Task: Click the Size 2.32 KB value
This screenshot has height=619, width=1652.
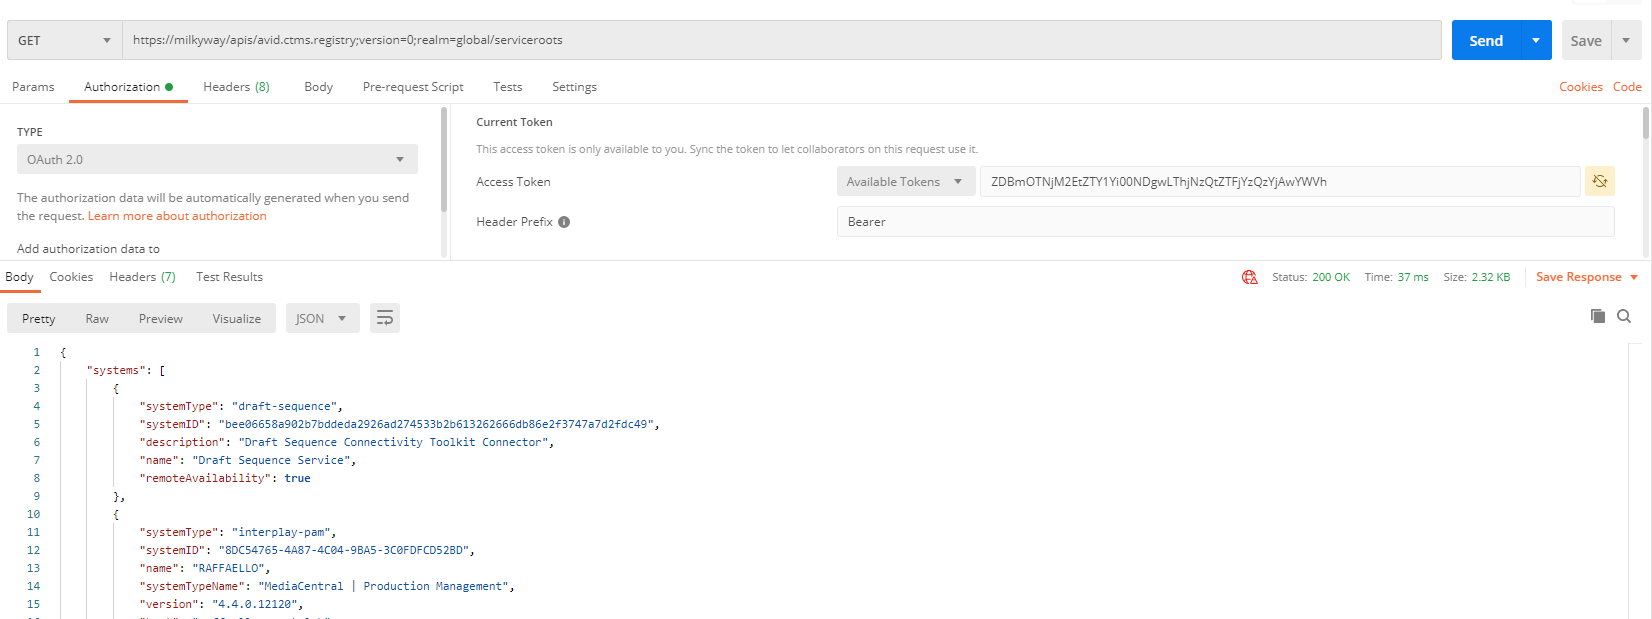Action: click(x=1491, y=277)
